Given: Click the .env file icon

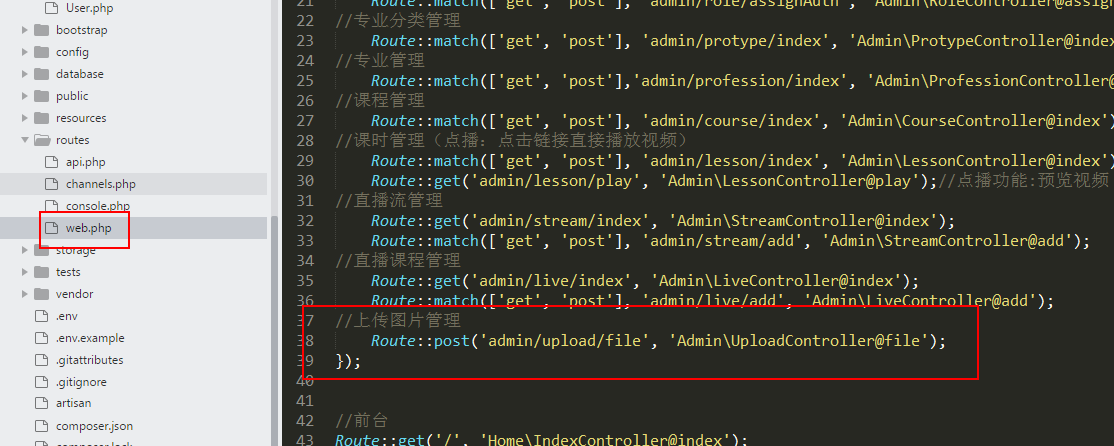Looking at the screenshot, I should click(41, 316).
